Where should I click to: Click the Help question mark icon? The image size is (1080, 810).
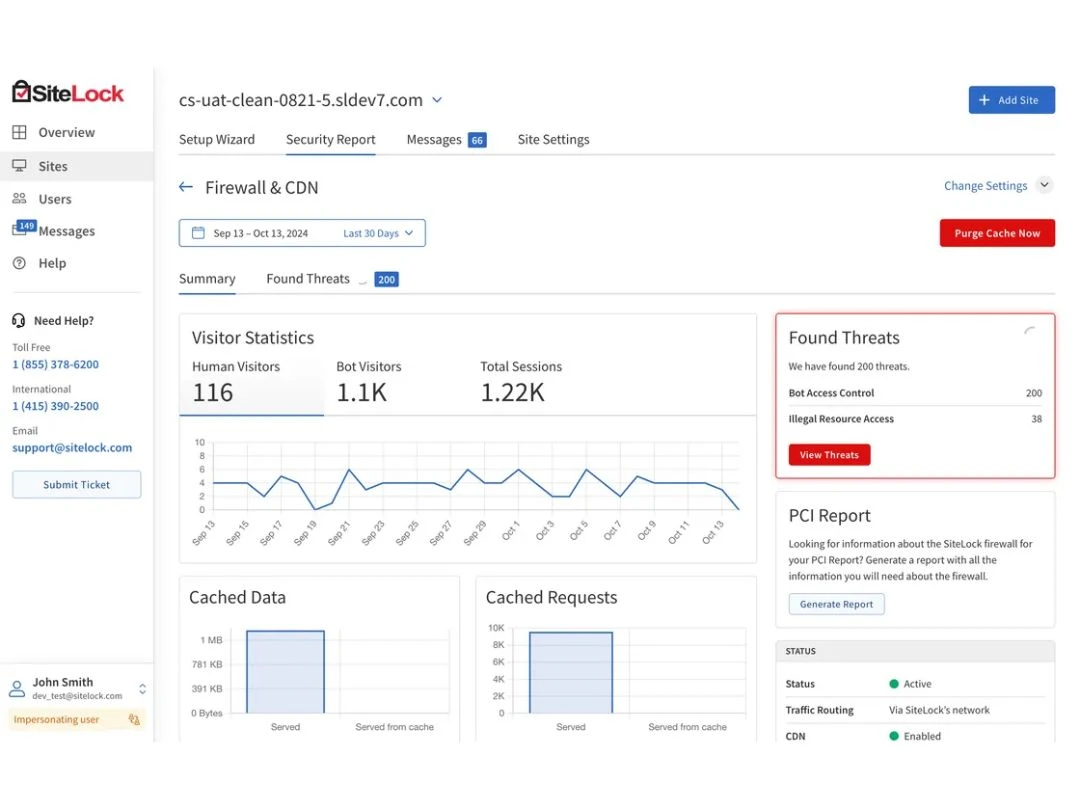(19, 263)
